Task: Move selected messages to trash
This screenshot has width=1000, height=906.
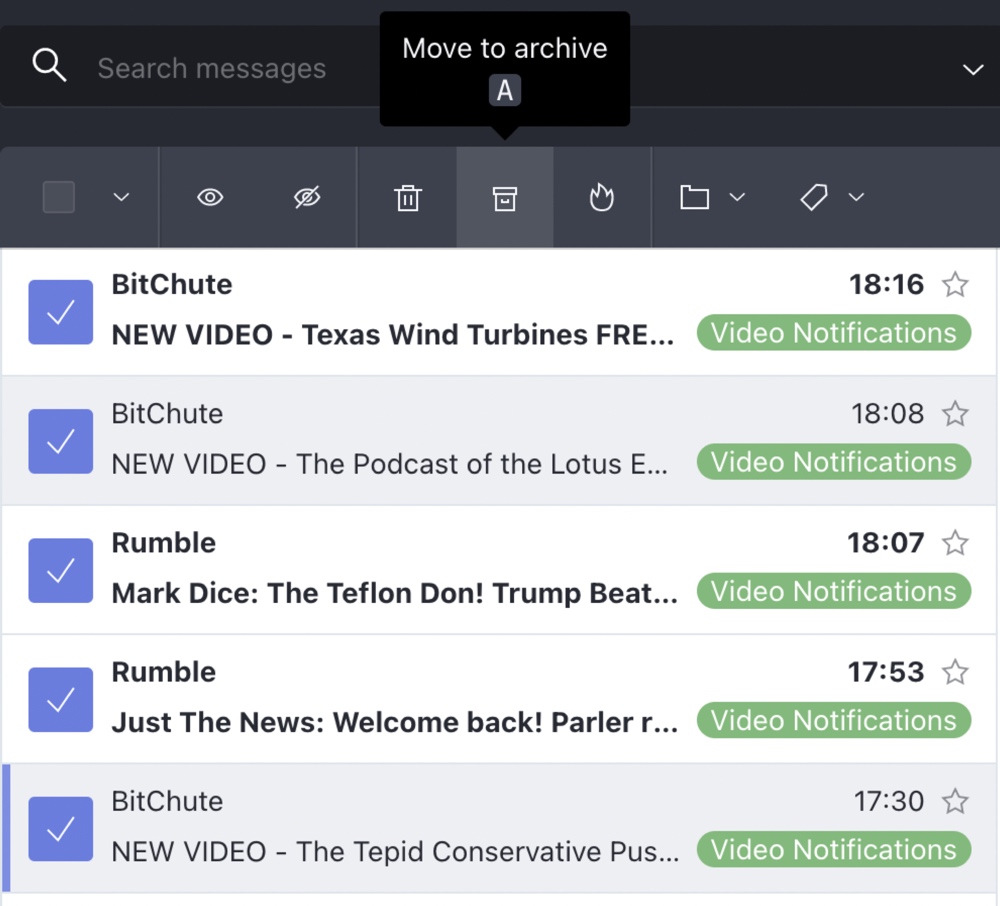Action: [408, 198]
